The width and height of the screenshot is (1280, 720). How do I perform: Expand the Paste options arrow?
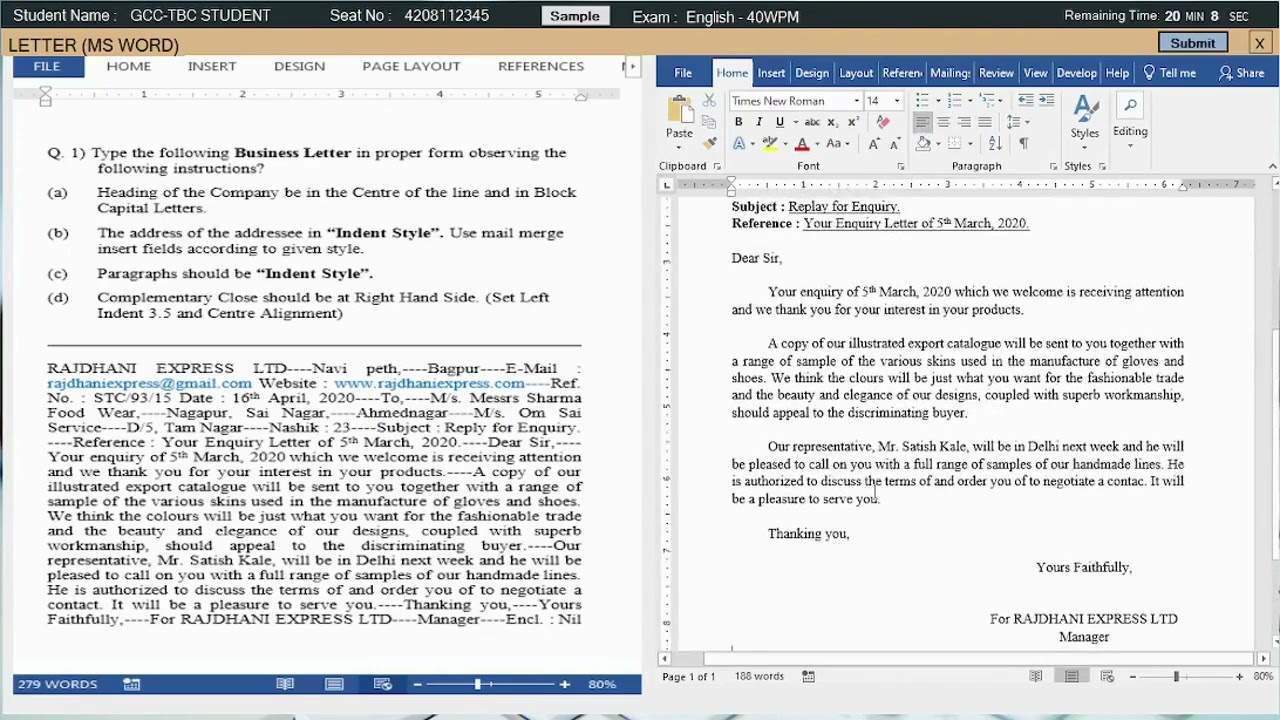tap(679, 147)
